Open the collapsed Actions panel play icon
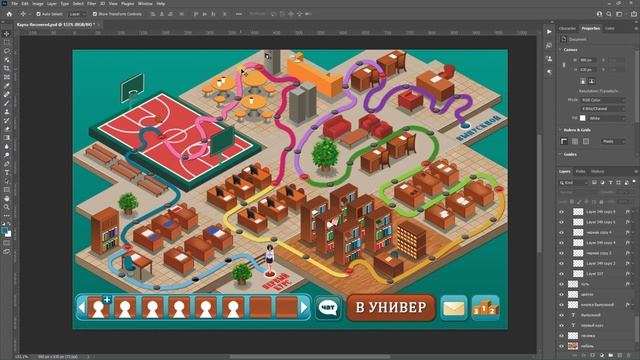The width and height of the screenshot is (640, 360). tap(549, 31)
